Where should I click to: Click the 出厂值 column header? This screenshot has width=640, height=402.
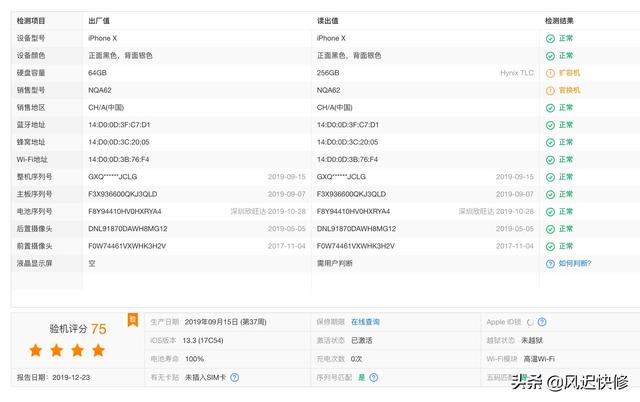pyautogui.click(x=99, y=21)
